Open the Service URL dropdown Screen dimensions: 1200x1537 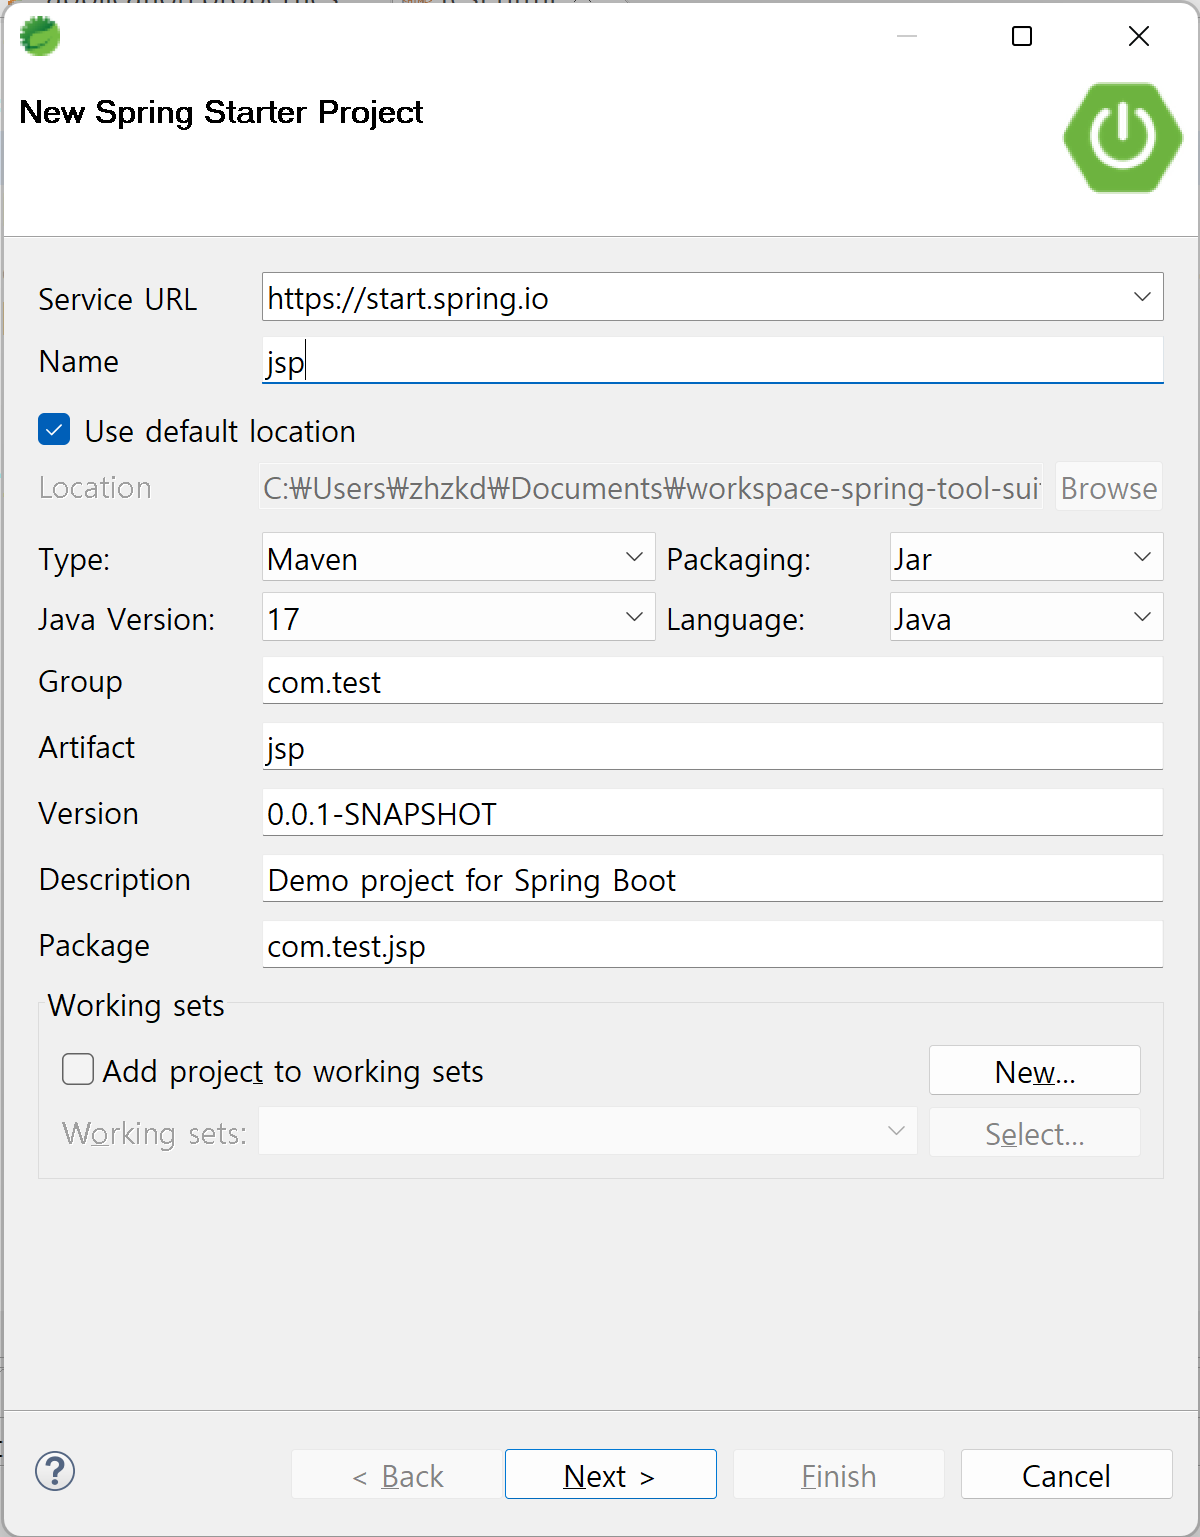[713, 297]
